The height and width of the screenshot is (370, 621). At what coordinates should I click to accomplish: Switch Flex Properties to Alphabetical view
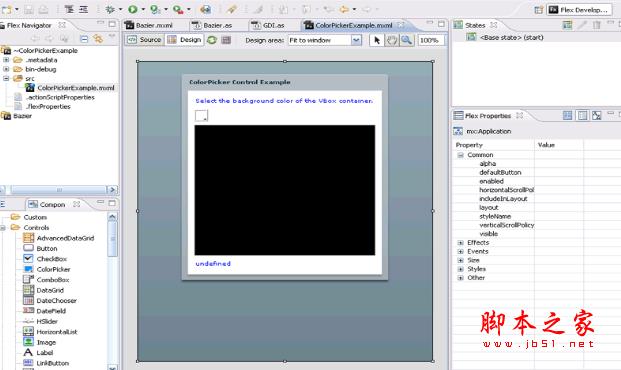(x=596, y=115)
